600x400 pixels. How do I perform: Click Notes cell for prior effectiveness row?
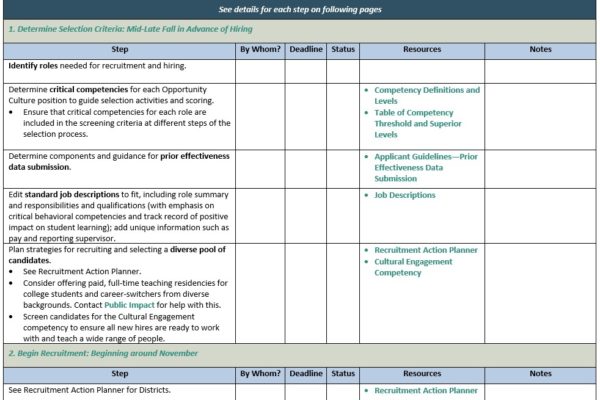point(540,169)
